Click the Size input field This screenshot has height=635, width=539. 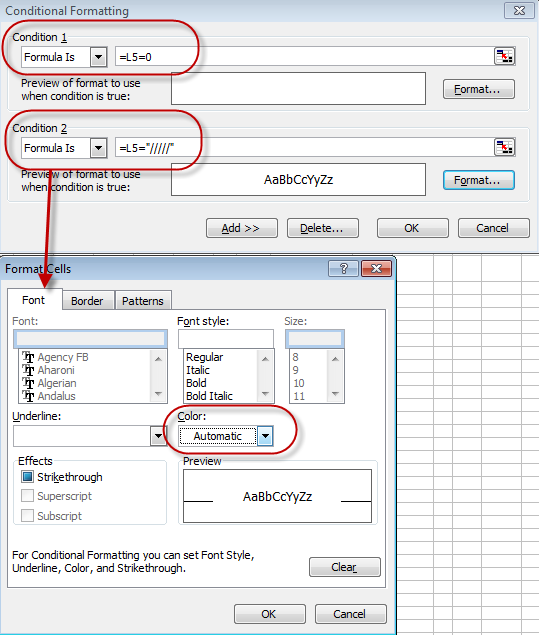(315, 339)
